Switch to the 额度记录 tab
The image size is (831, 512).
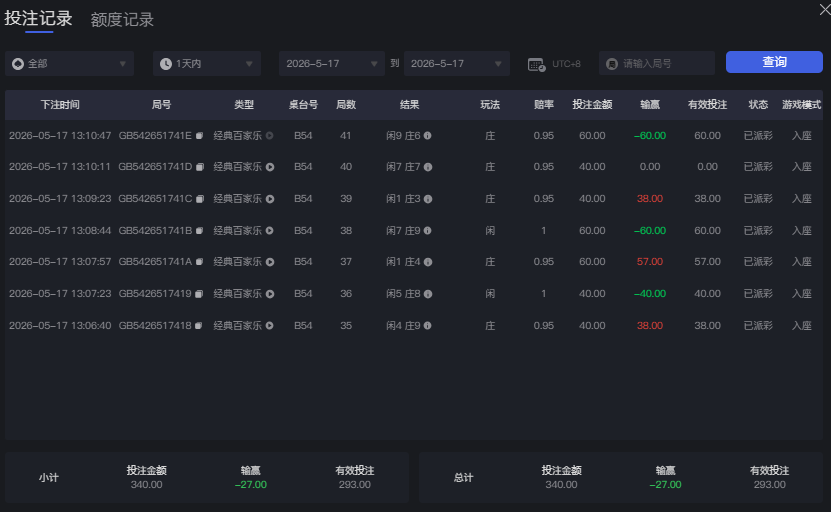[122, 20]
